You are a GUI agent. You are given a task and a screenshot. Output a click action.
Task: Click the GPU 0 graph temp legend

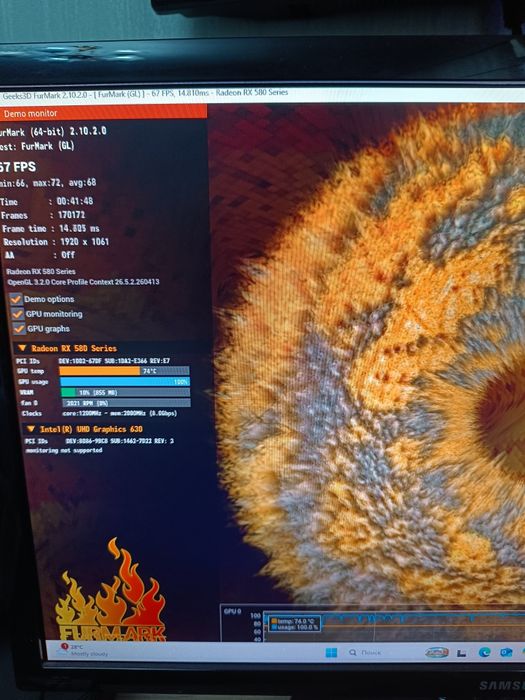(295, 621)
